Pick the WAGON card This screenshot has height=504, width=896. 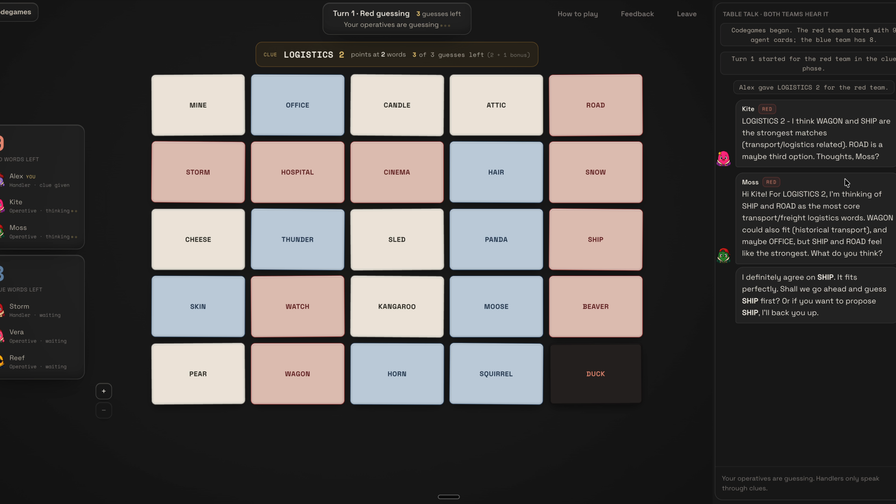pyautogui.click(x=298, y=374)
